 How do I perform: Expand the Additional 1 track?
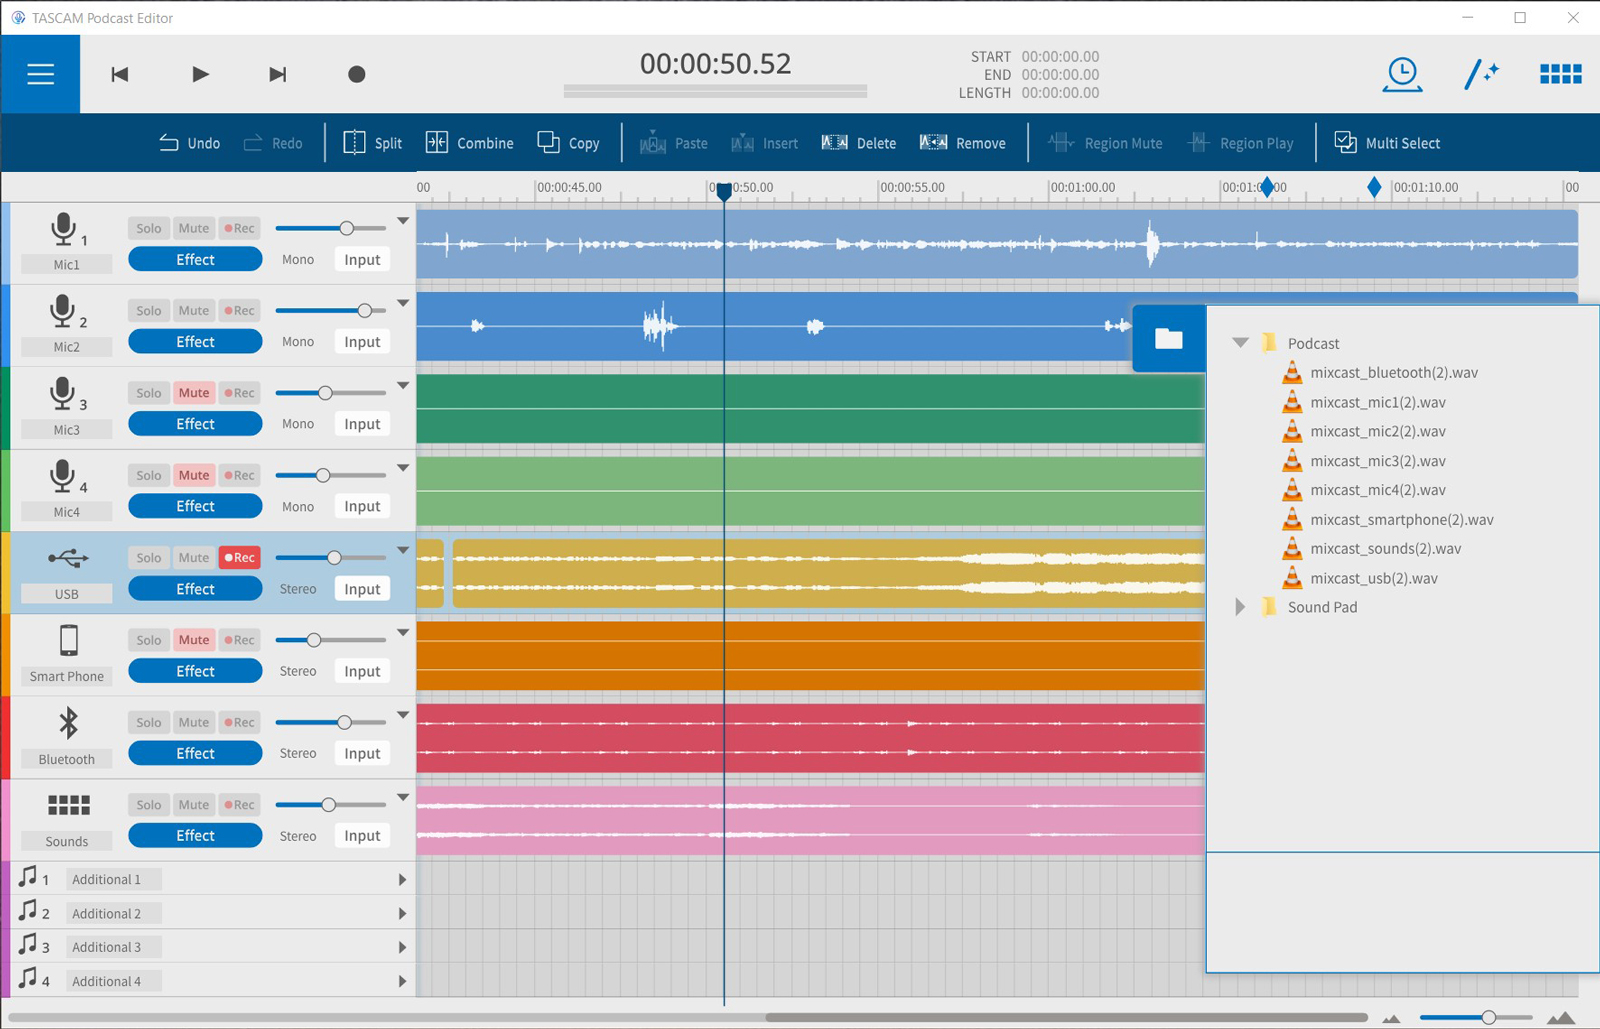[x=402, y=880]
